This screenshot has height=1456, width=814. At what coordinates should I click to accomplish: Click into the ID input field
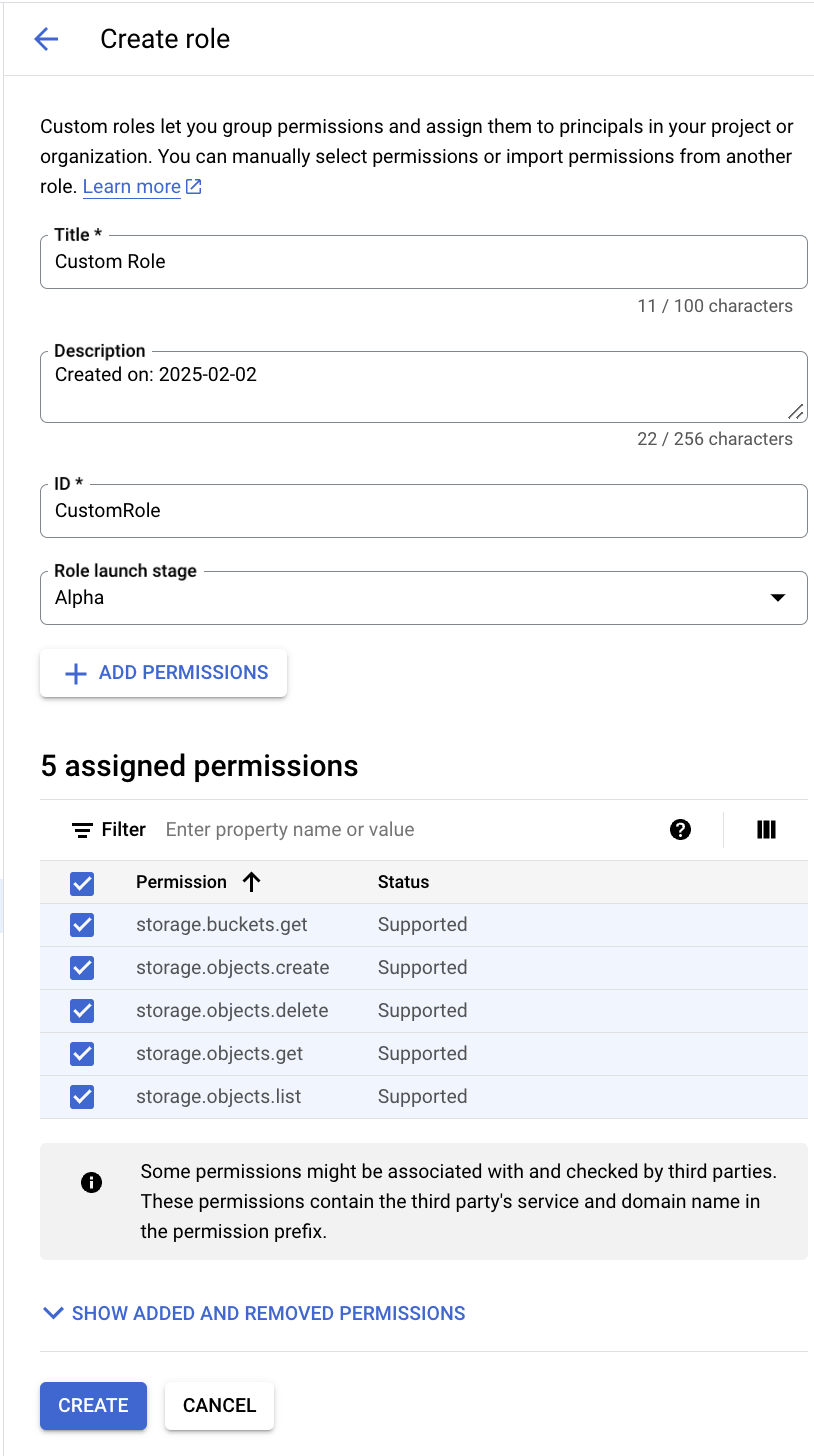coord(423,511)
